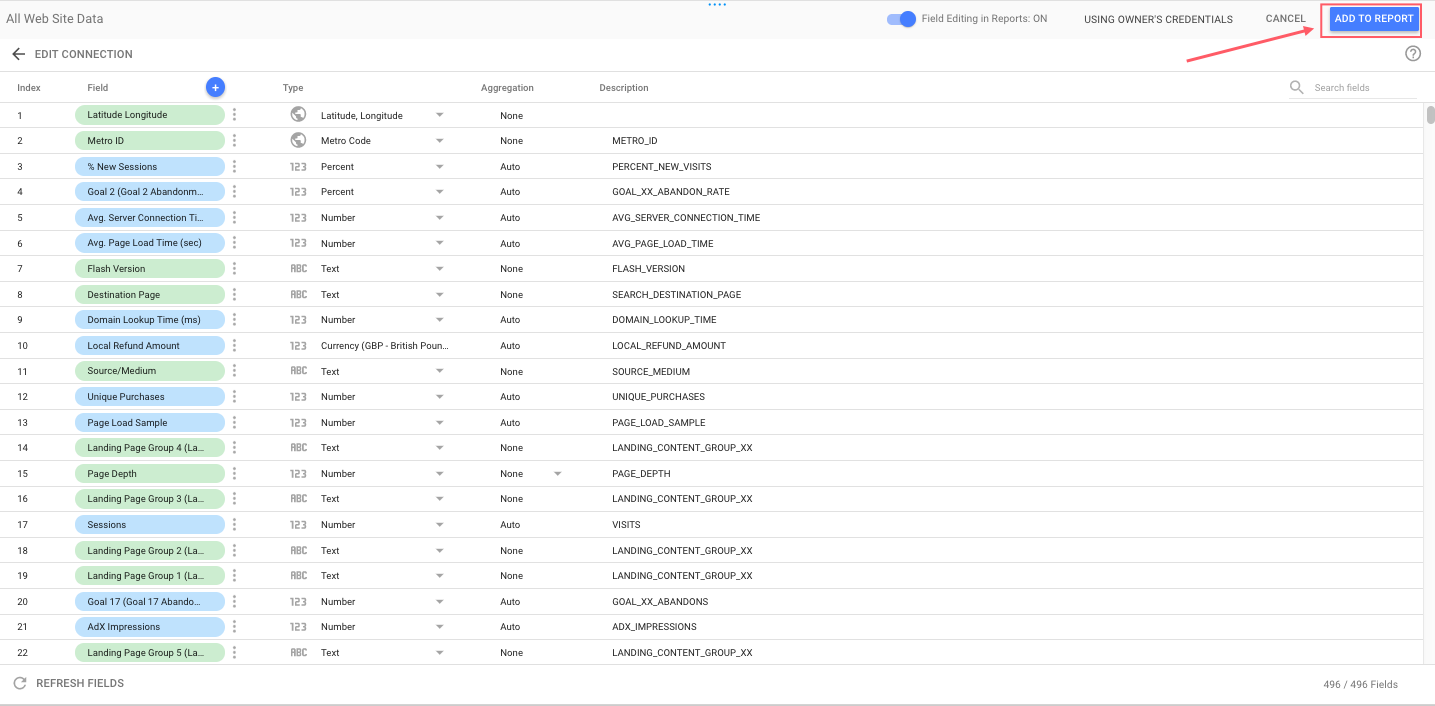Open the three-dot menu for Metro ID
The width and height of the screenshot is (1435, 706).
(x=234, y=140)
